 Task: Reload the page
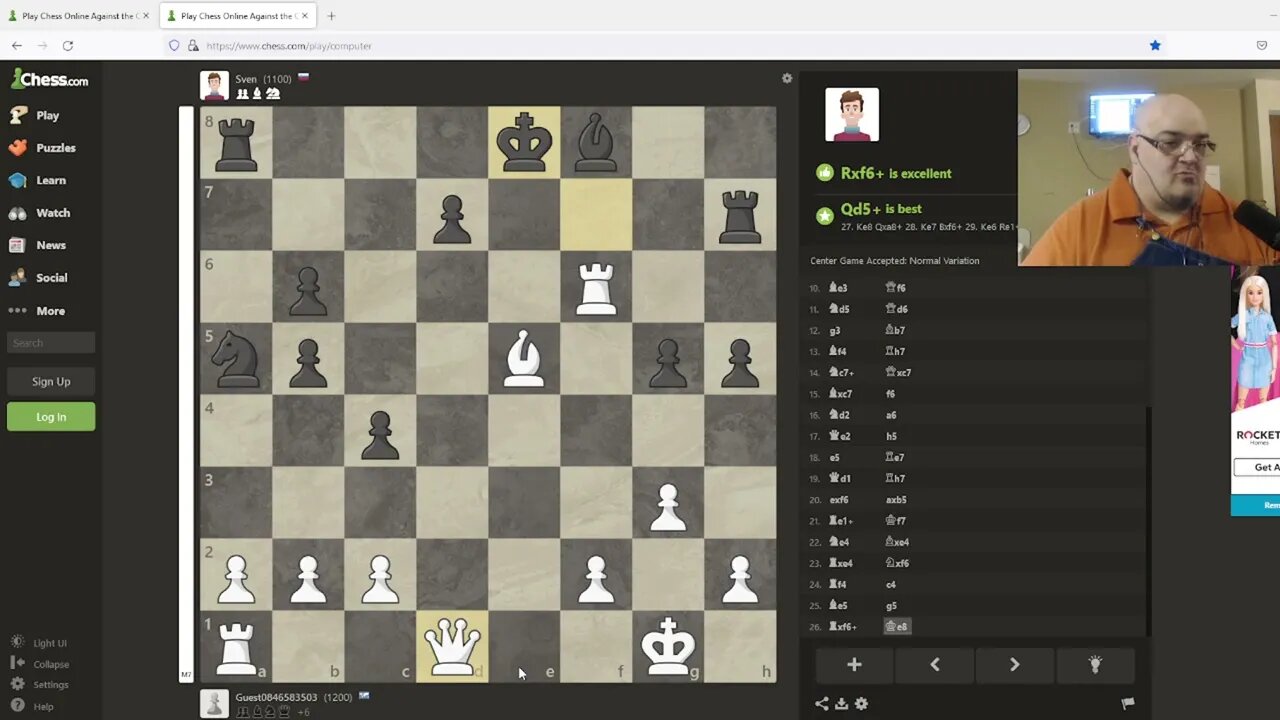68,46
